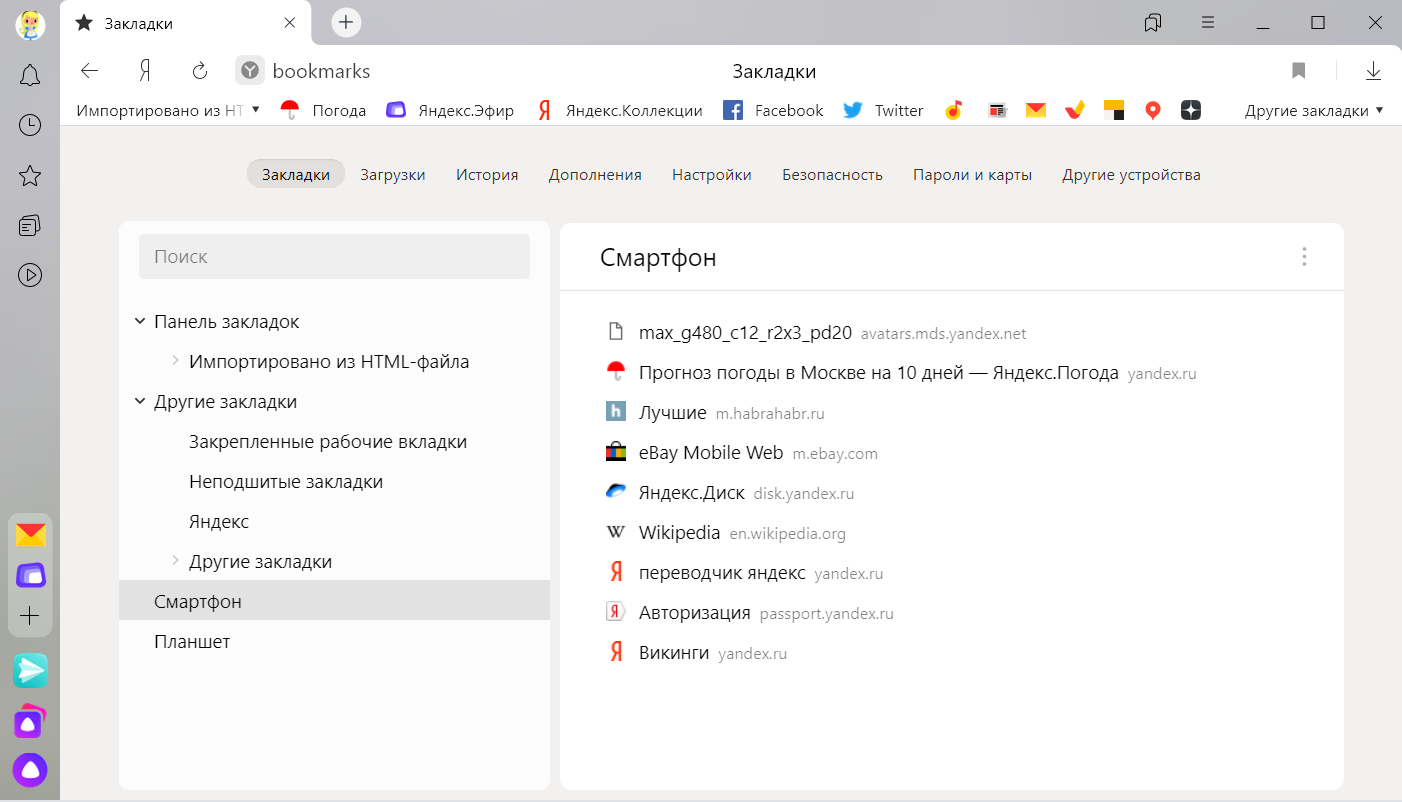Select the Закладки navigation tab
Image resolution: width=1402 pixels, height=802 pixels.
296,174
